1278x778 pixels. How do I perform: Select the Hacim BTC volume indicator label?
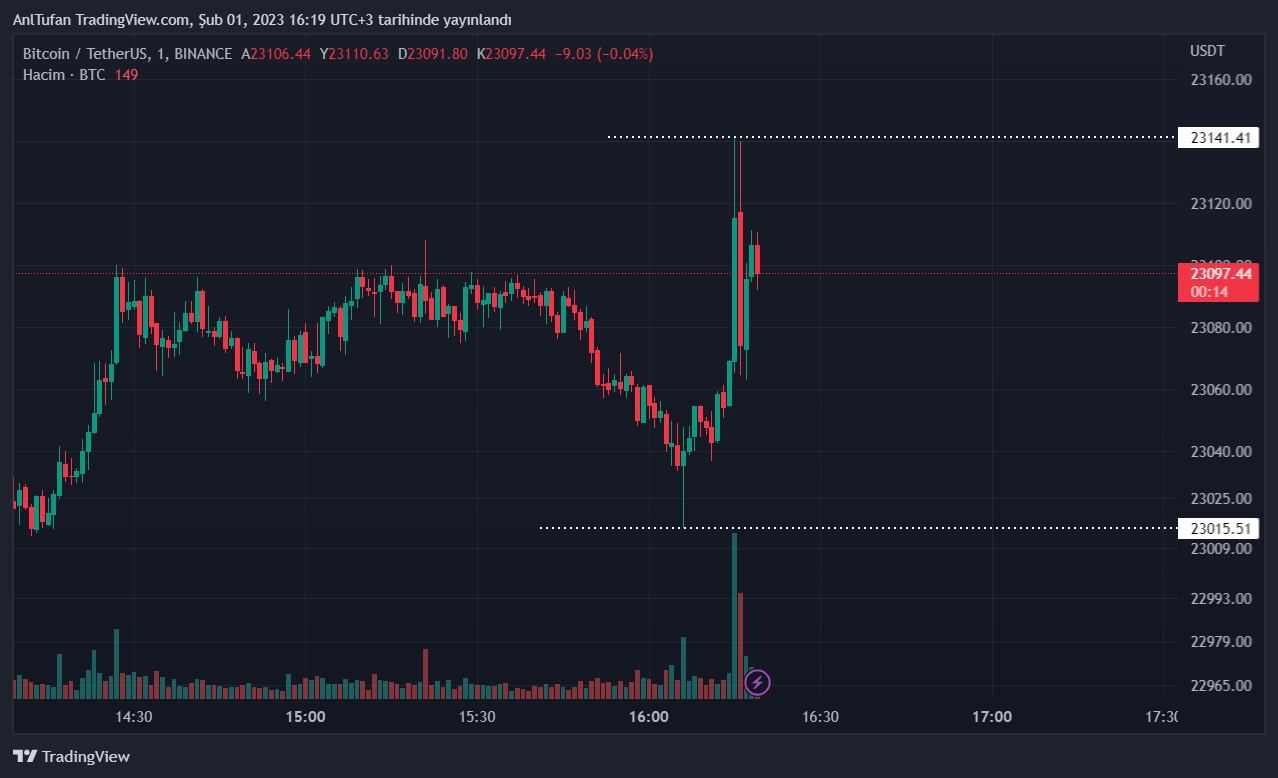click(x=65, y=75)
